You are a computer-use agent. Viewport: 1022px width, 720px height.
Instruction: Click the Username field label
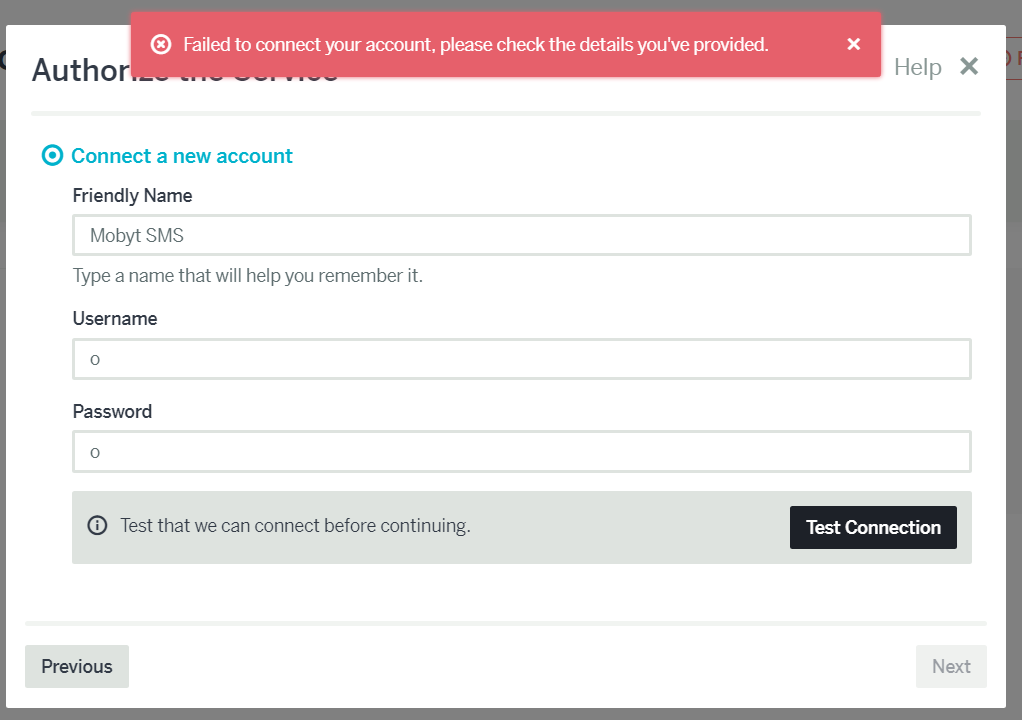(115, 319)
